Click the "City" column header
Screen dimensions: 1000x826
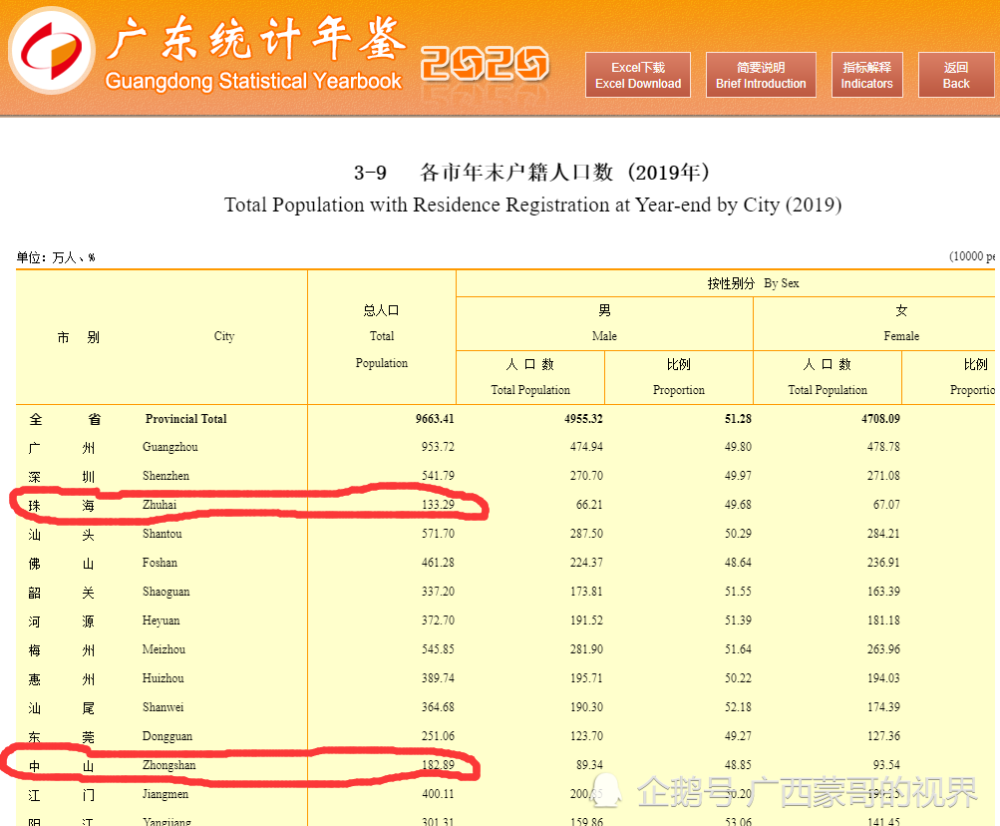[x=224, y=336]
